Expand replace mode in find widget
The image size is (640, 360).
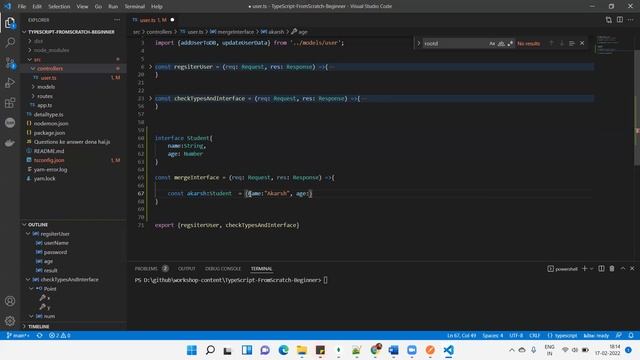[418, 43]
